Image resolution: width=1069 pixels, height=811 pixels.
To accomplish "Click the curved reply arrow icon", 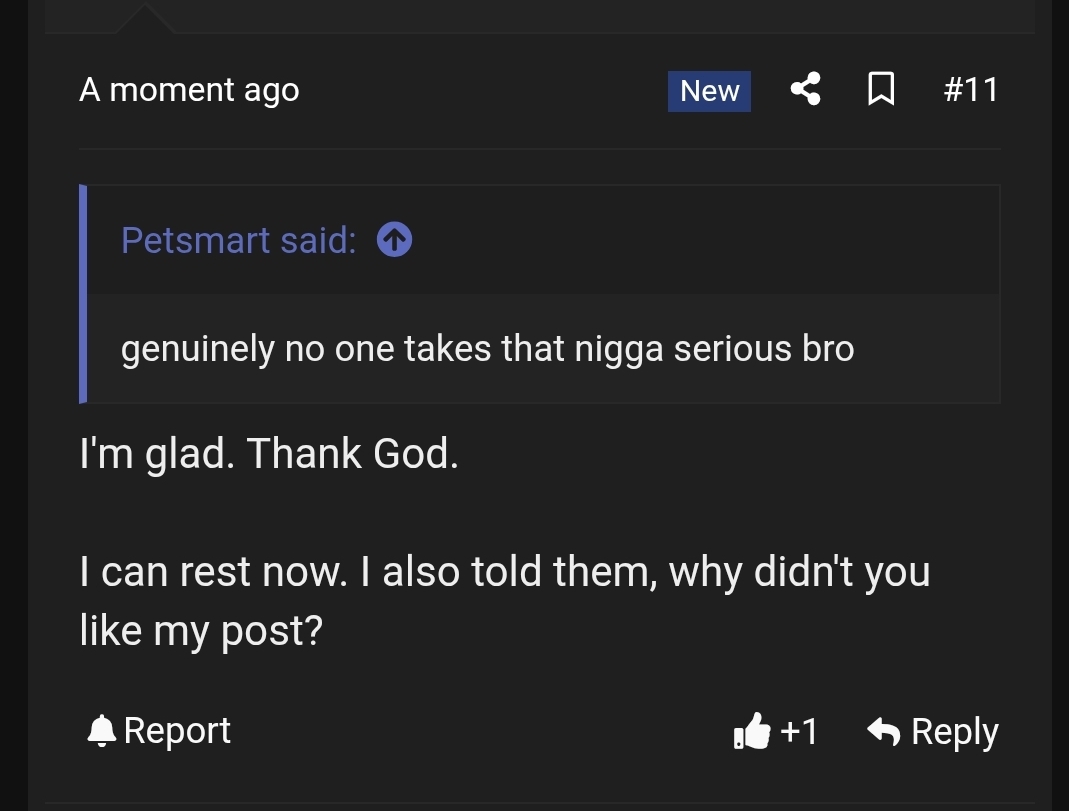I will 884,730.
